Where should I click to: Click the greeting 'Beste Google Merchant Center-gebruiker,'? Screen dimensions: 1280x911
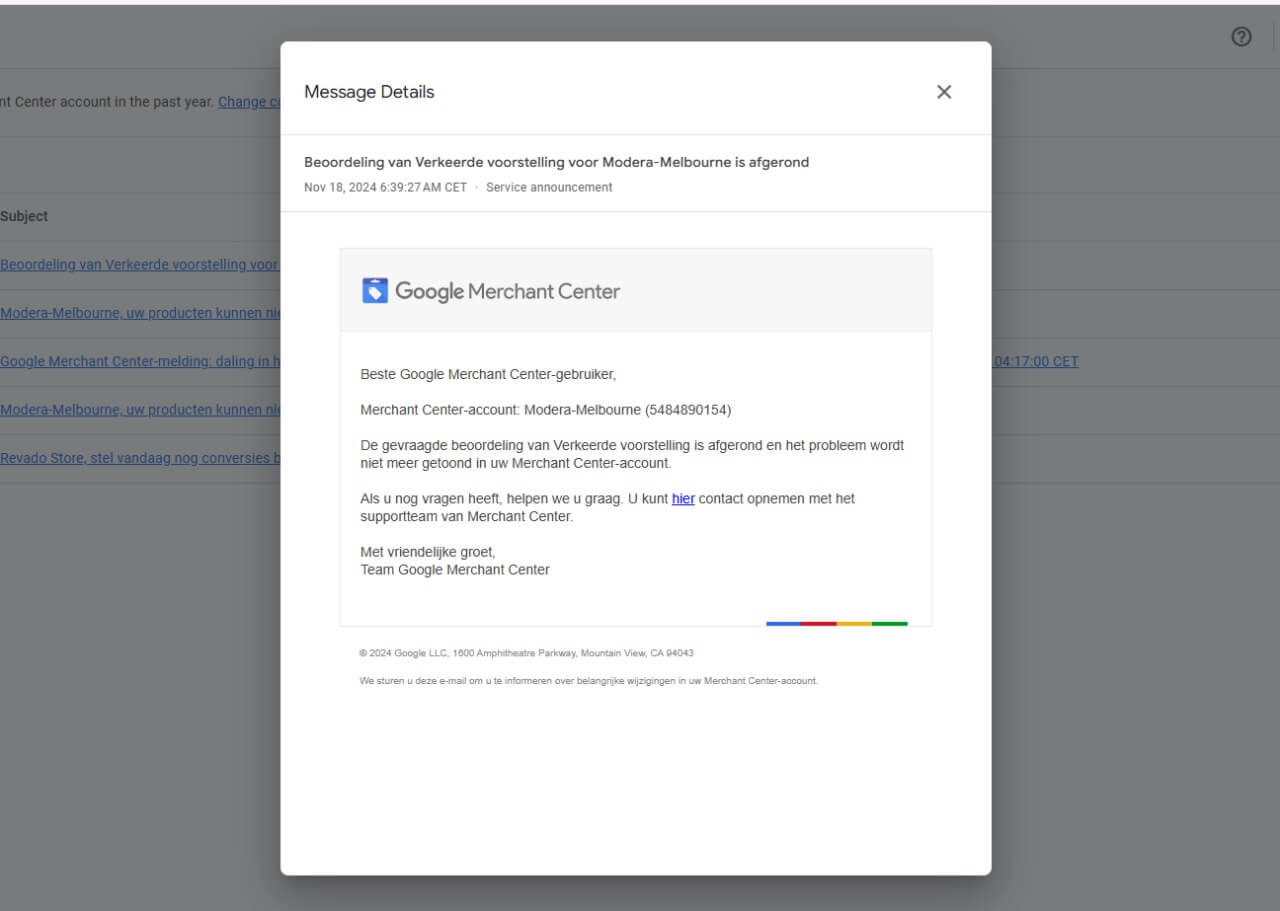pyautogui.click(x=488, y=374)
